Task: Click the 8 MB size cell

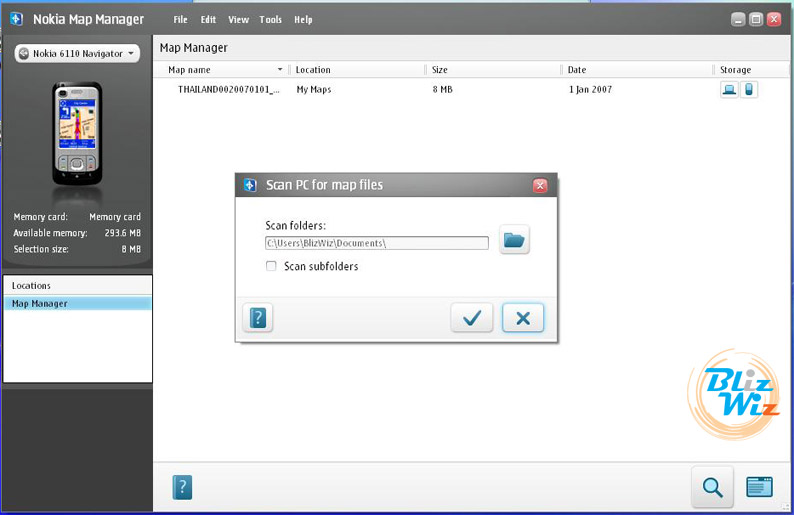Action: click(442, 90)
